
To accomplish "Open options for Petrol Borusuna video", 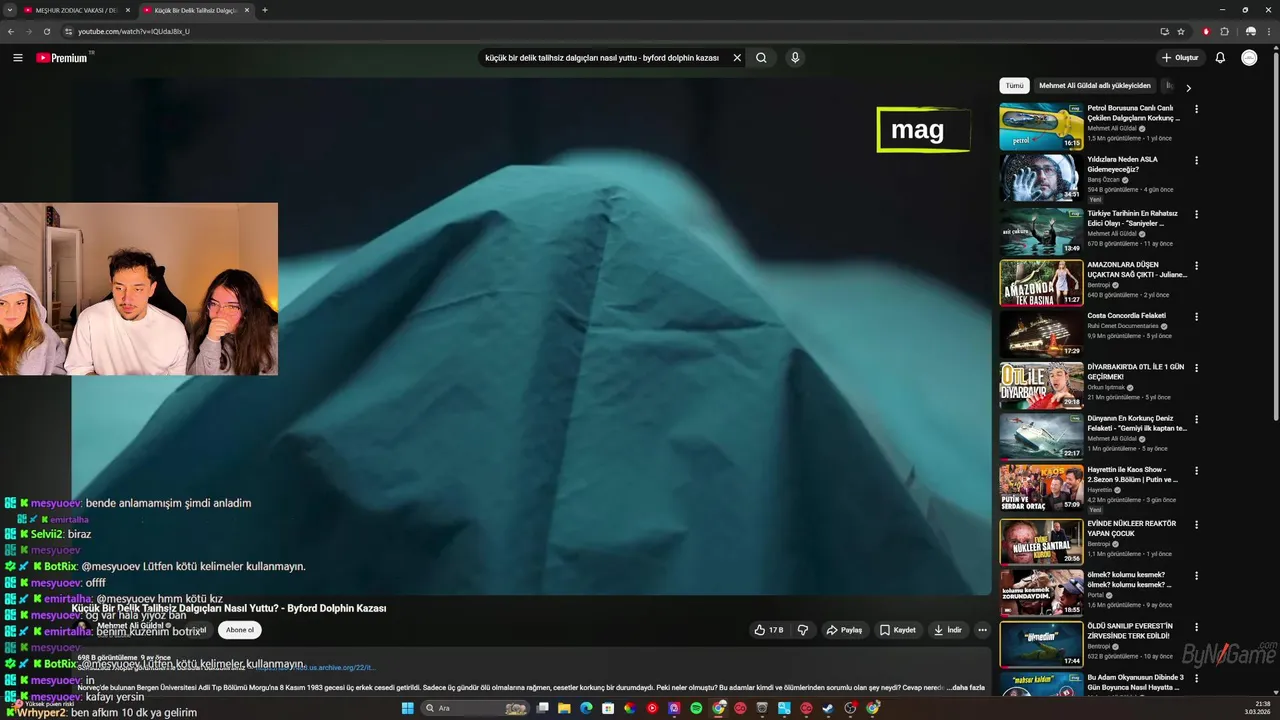I will (1196, 109).
